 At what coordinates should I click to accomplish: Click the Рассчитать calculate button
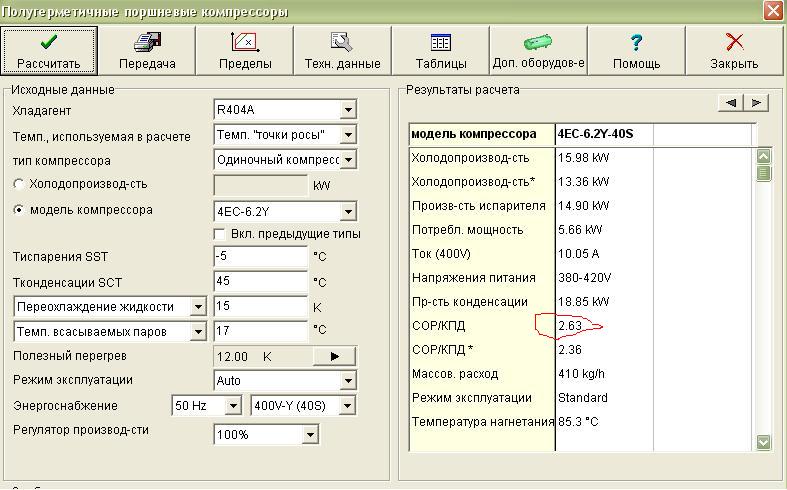[49, 51]
